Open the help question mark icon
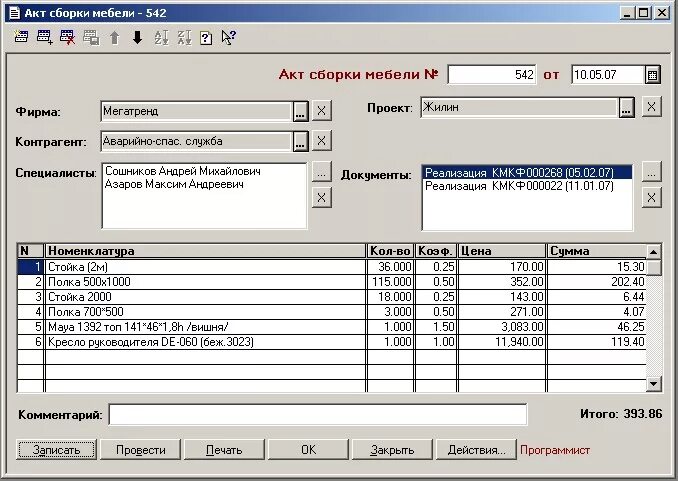This screenshot has width=678, height=481. 206,38
